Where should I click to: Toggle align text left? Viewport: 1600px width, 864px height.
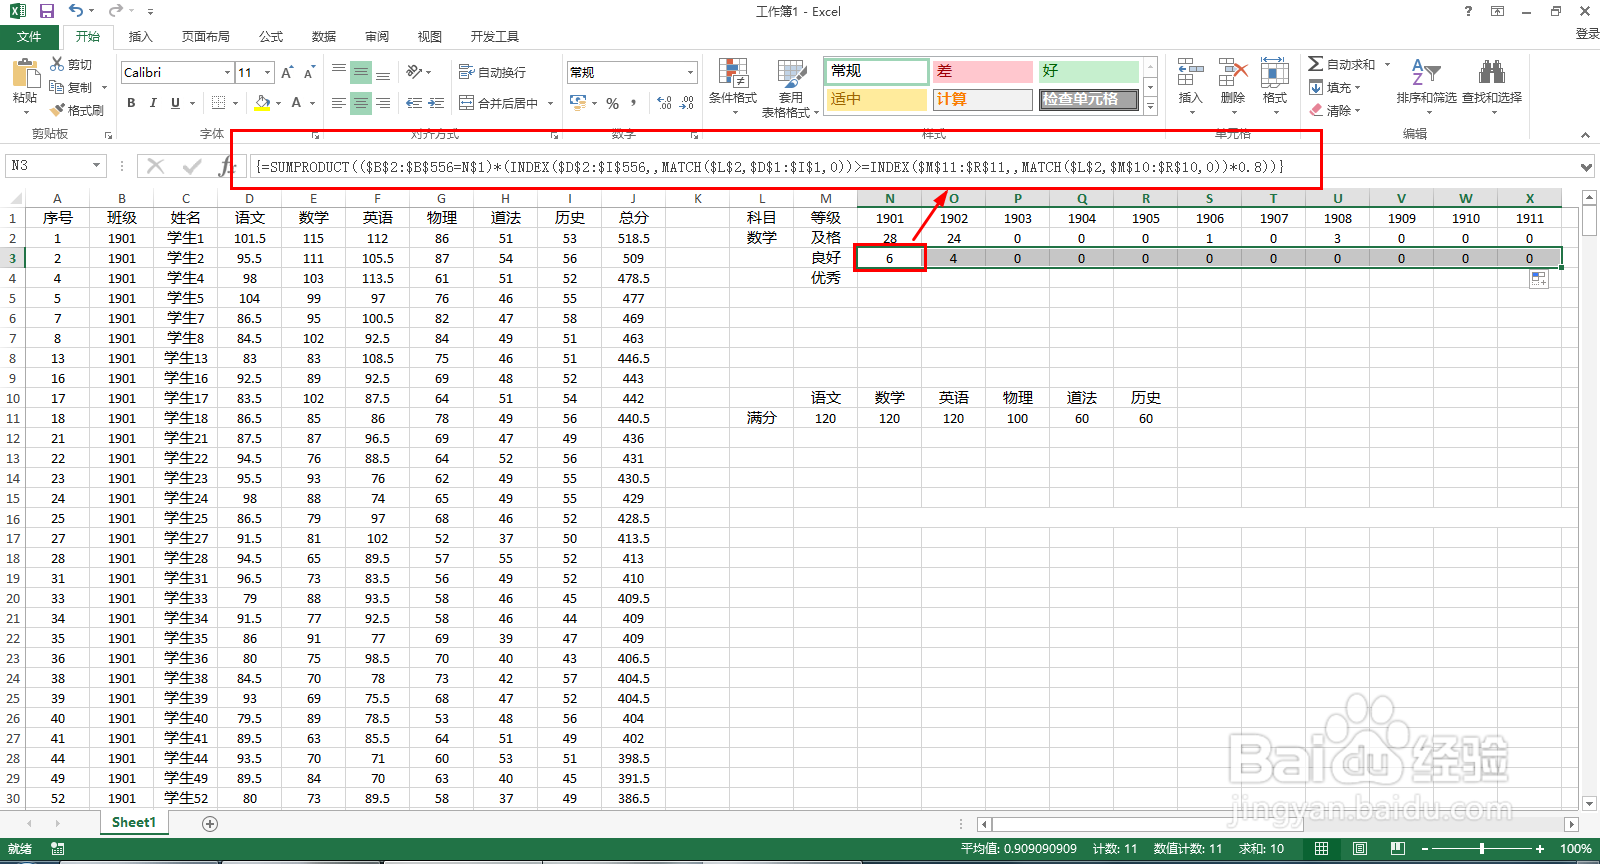pyautogui.click(x=339, y=103)
